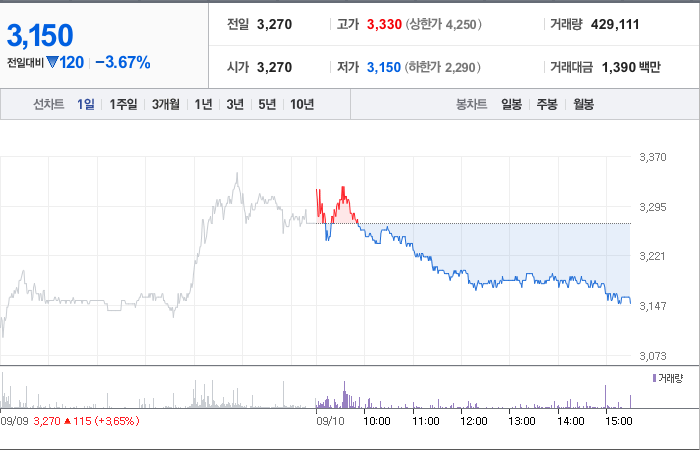This screenshot has height=450, width=700.
Task: Click the down-arrow icon beside 120
Action: [52, 62]
